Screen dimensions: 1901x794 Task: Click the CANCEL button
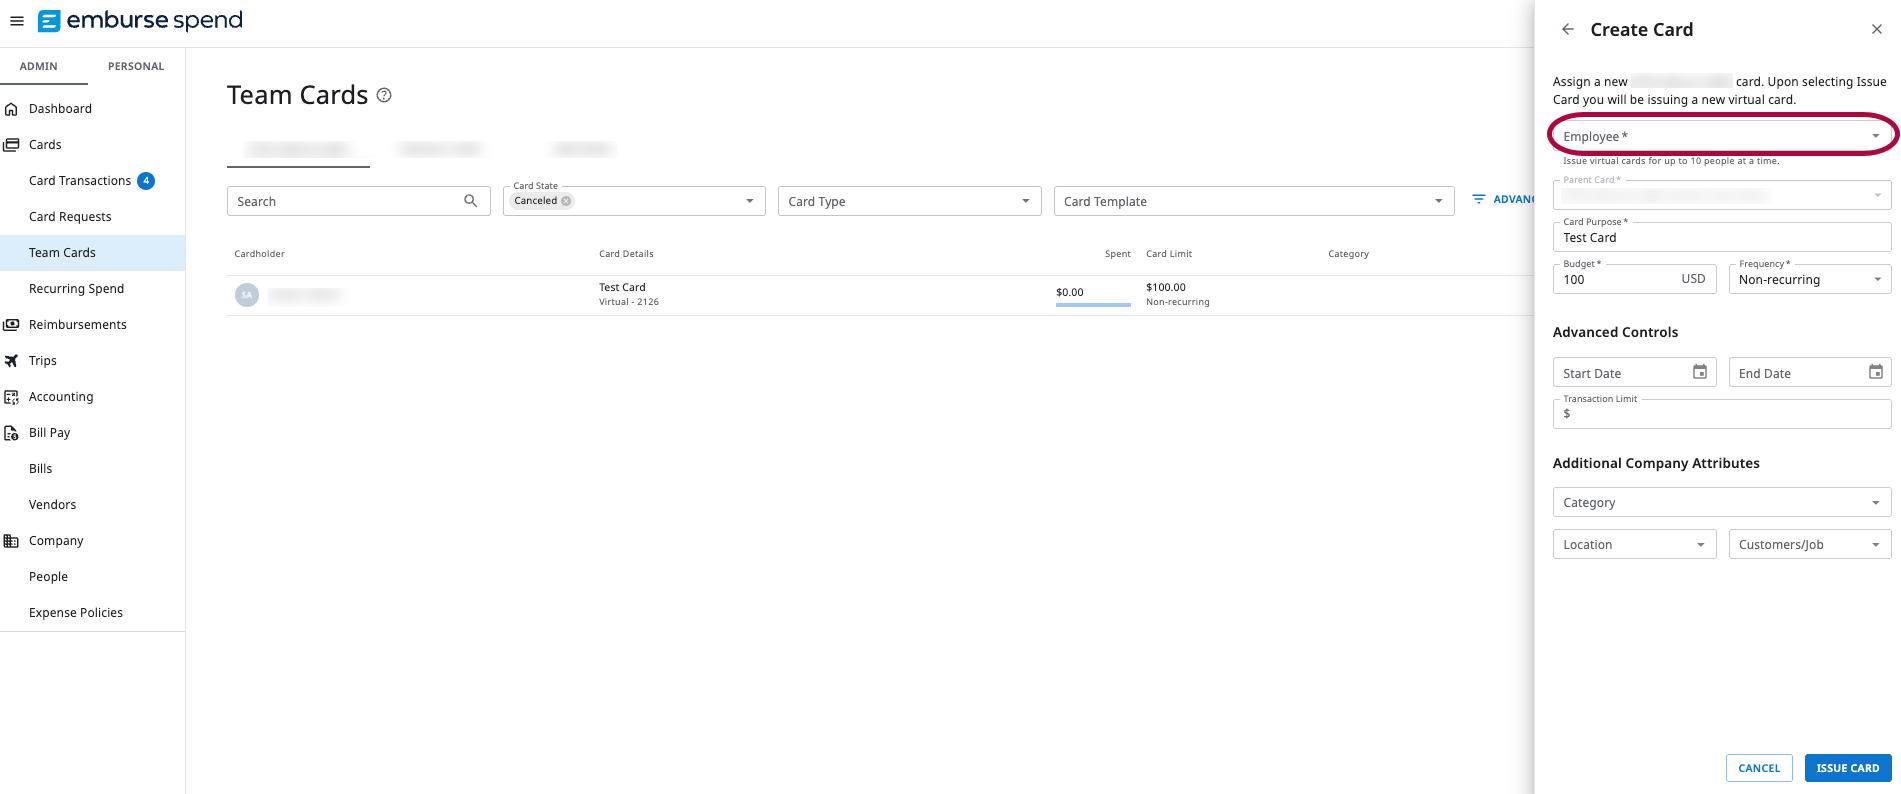click(1759, 768)
